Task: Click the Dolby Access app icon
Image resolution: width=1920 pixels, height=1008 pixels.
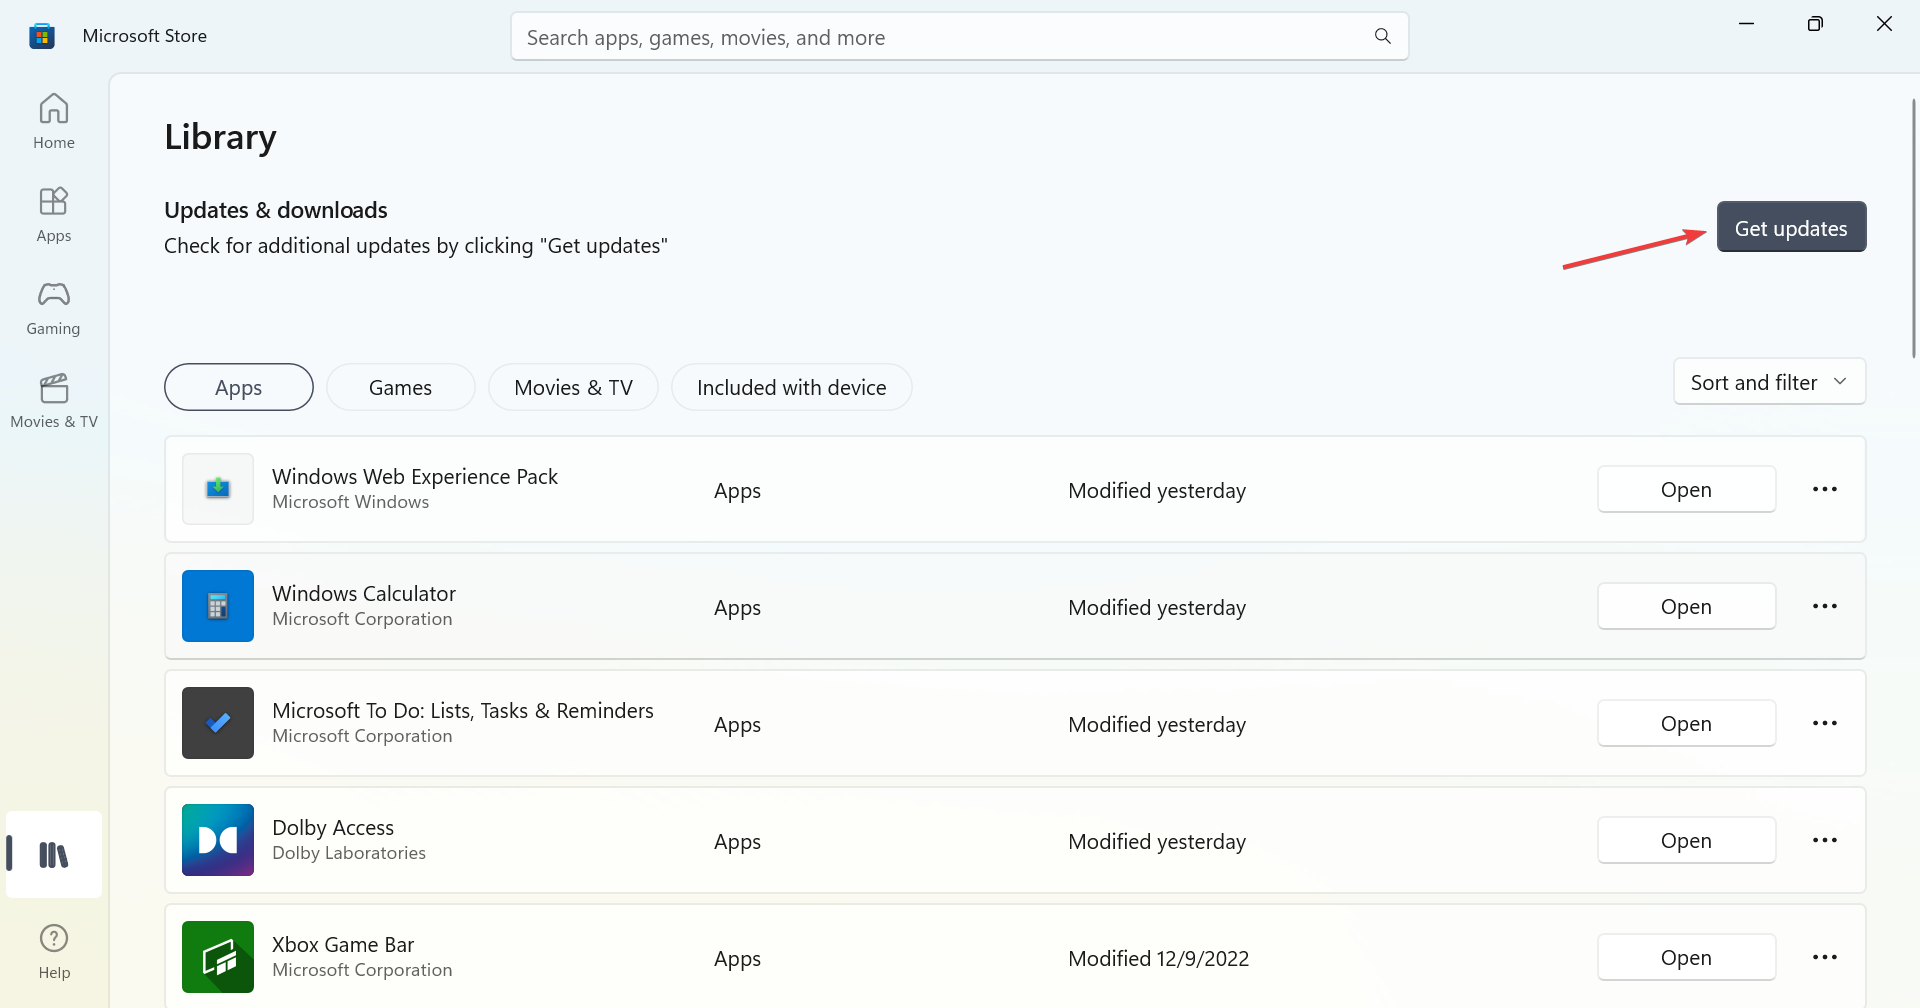Action: click(x=218, y=840)
